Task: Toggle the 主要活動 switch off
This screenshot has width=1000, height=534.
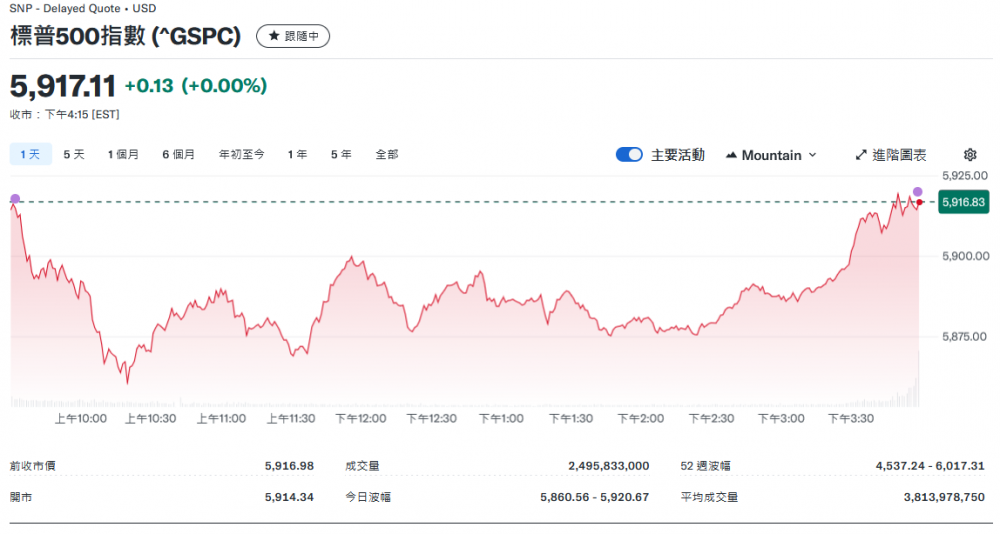Action: click(629, 155)
